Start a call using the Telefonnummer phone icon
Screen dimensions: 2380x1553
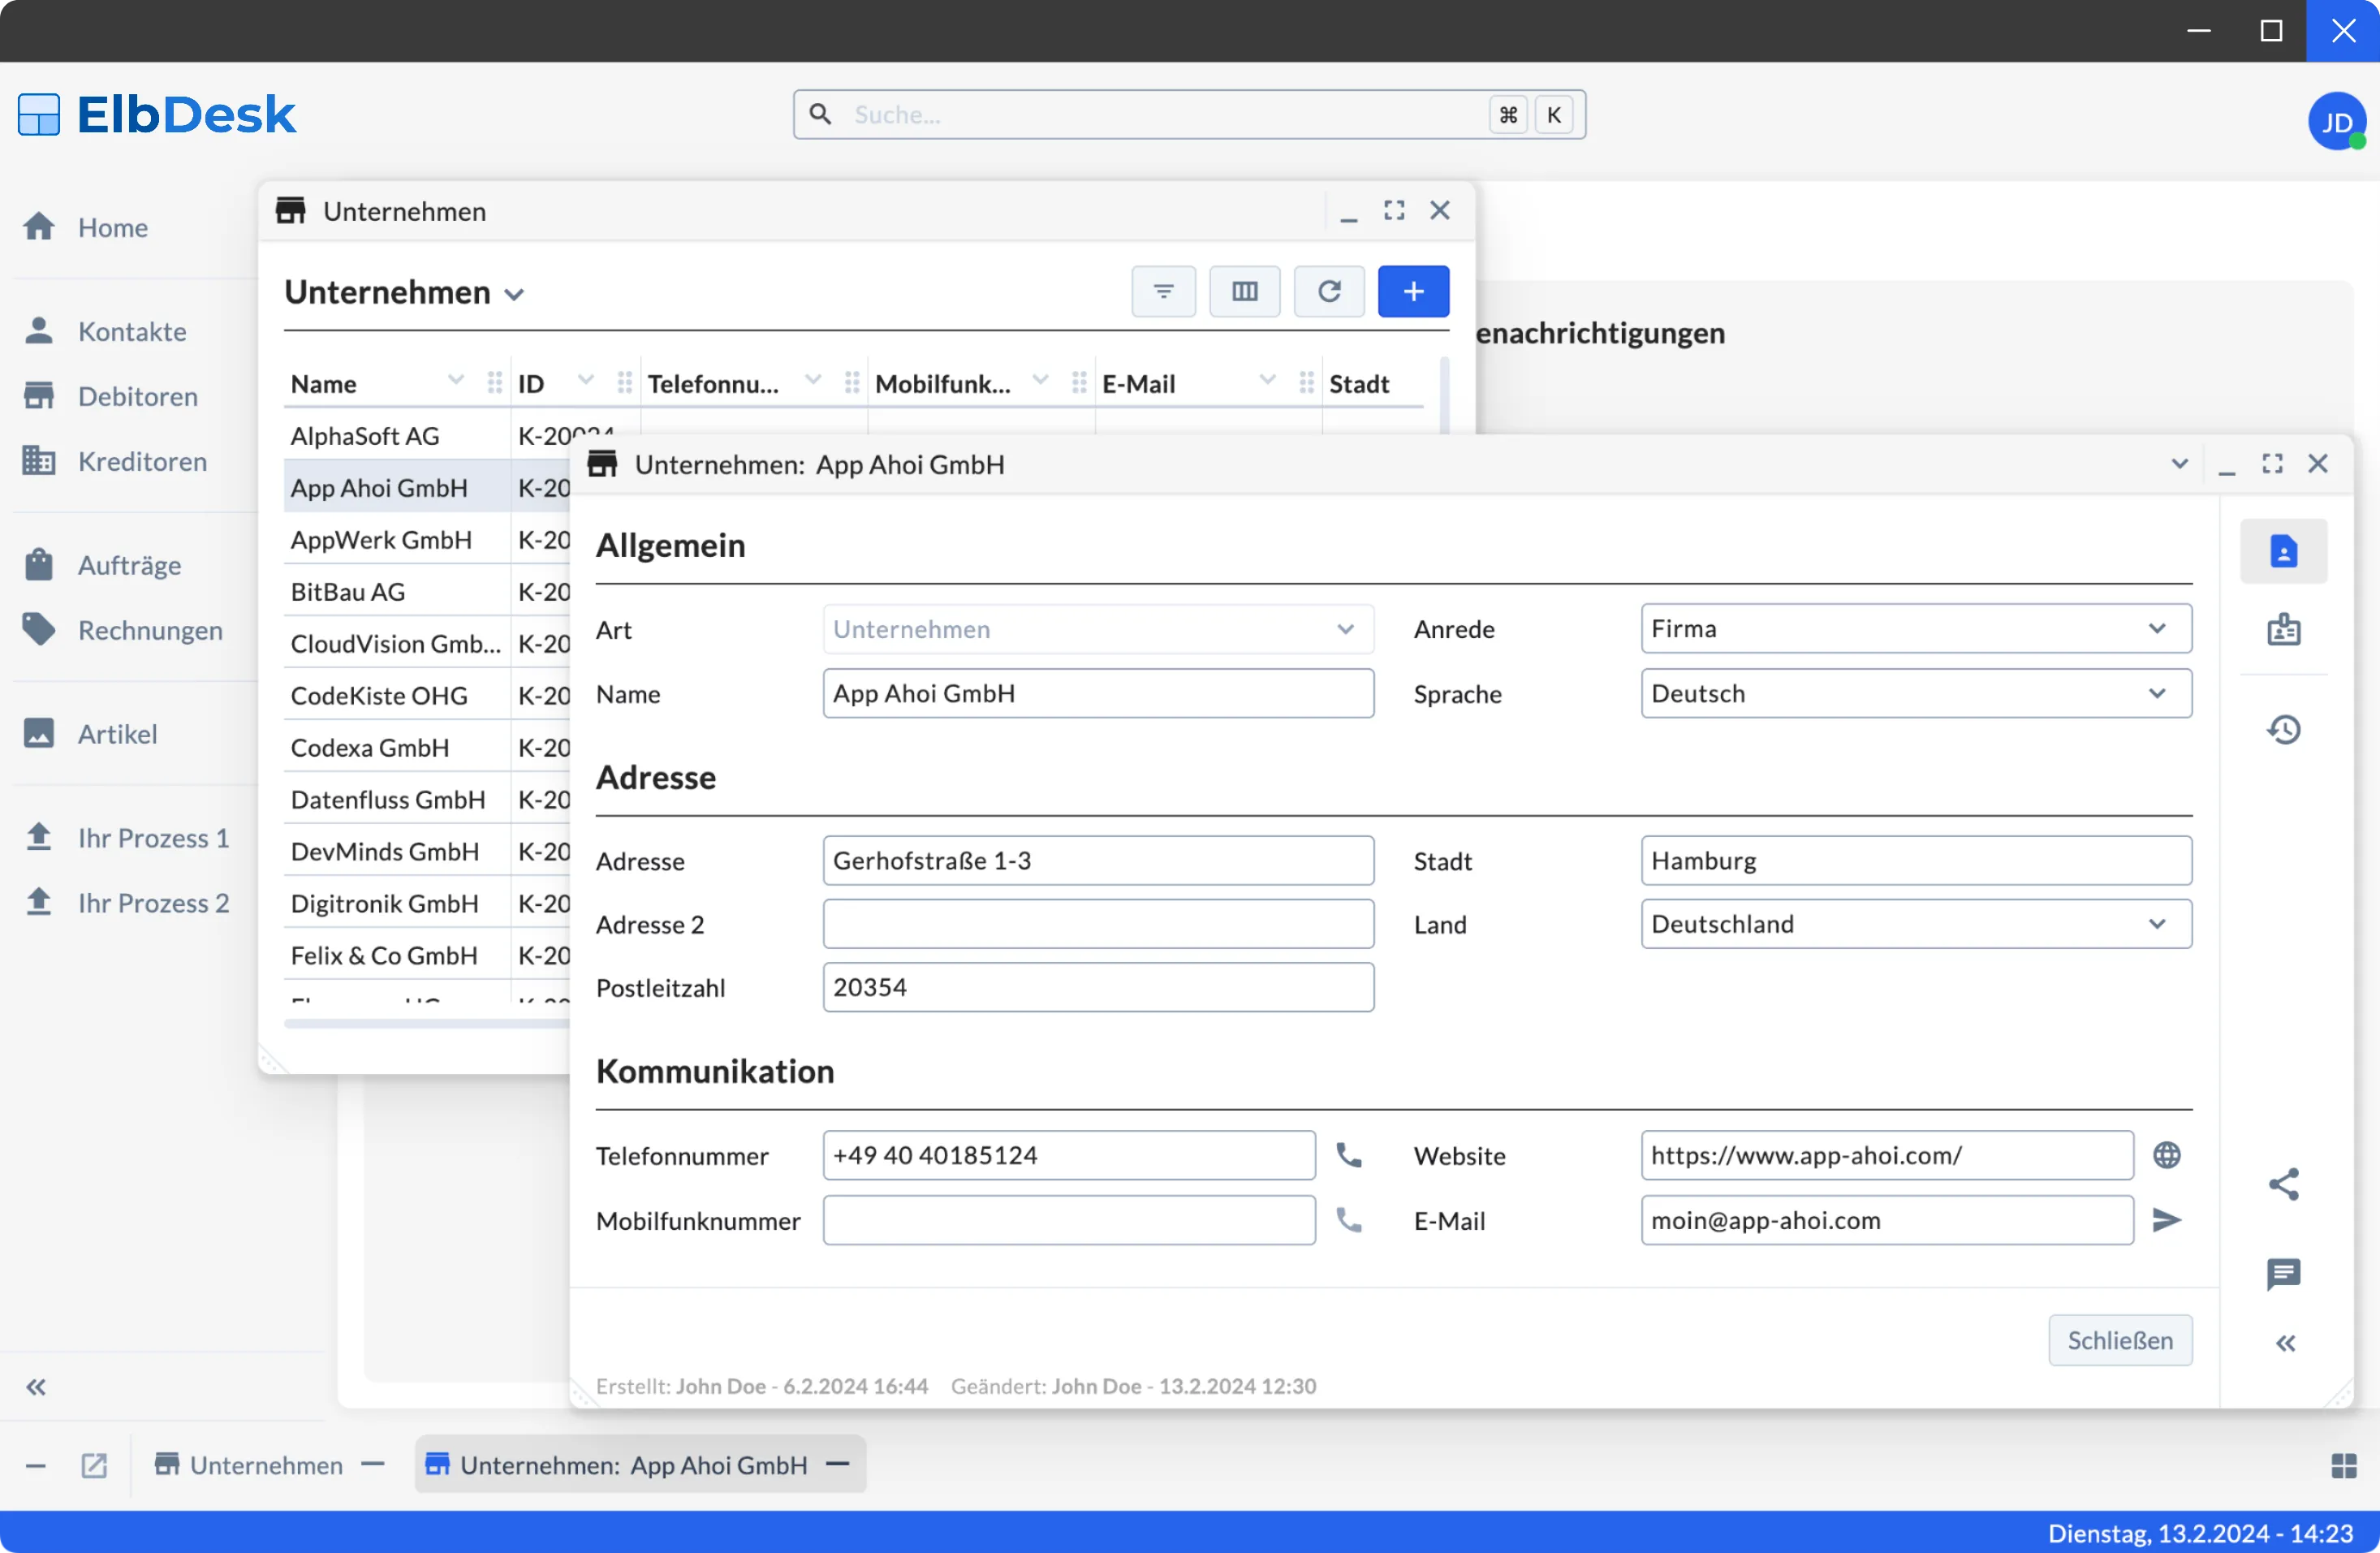tap(1349, 1154)
